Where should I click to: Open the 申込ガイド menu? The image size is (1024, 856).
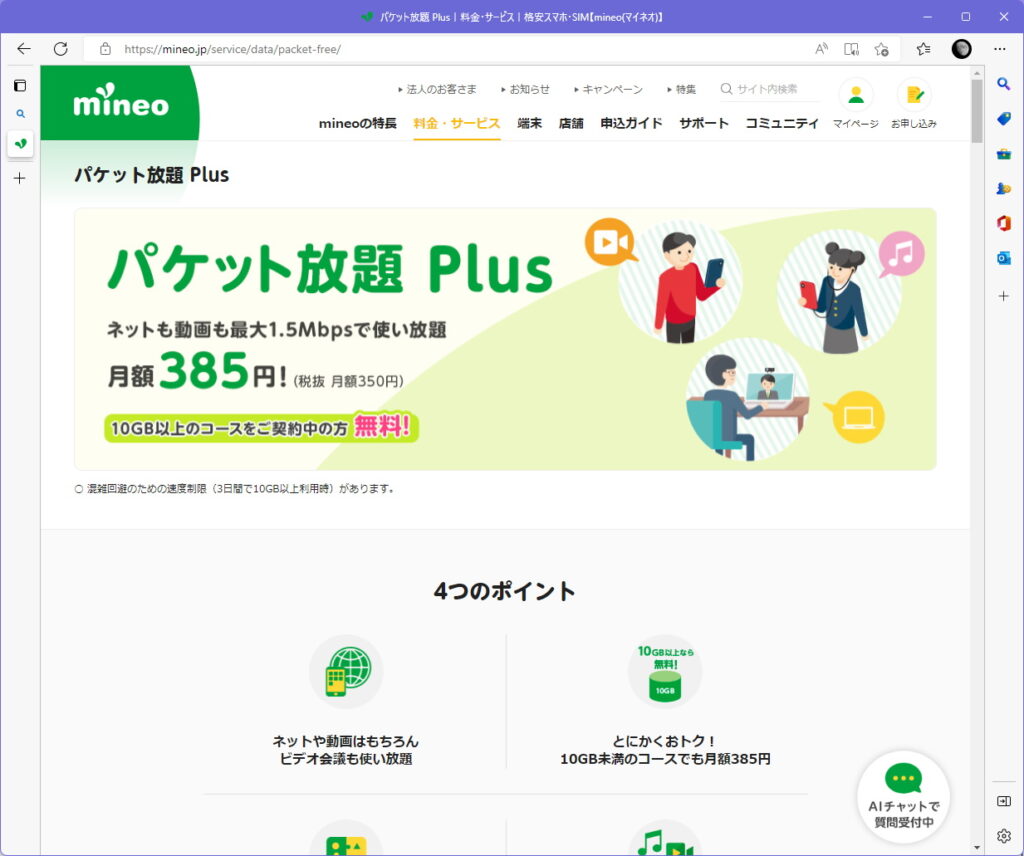632,123
